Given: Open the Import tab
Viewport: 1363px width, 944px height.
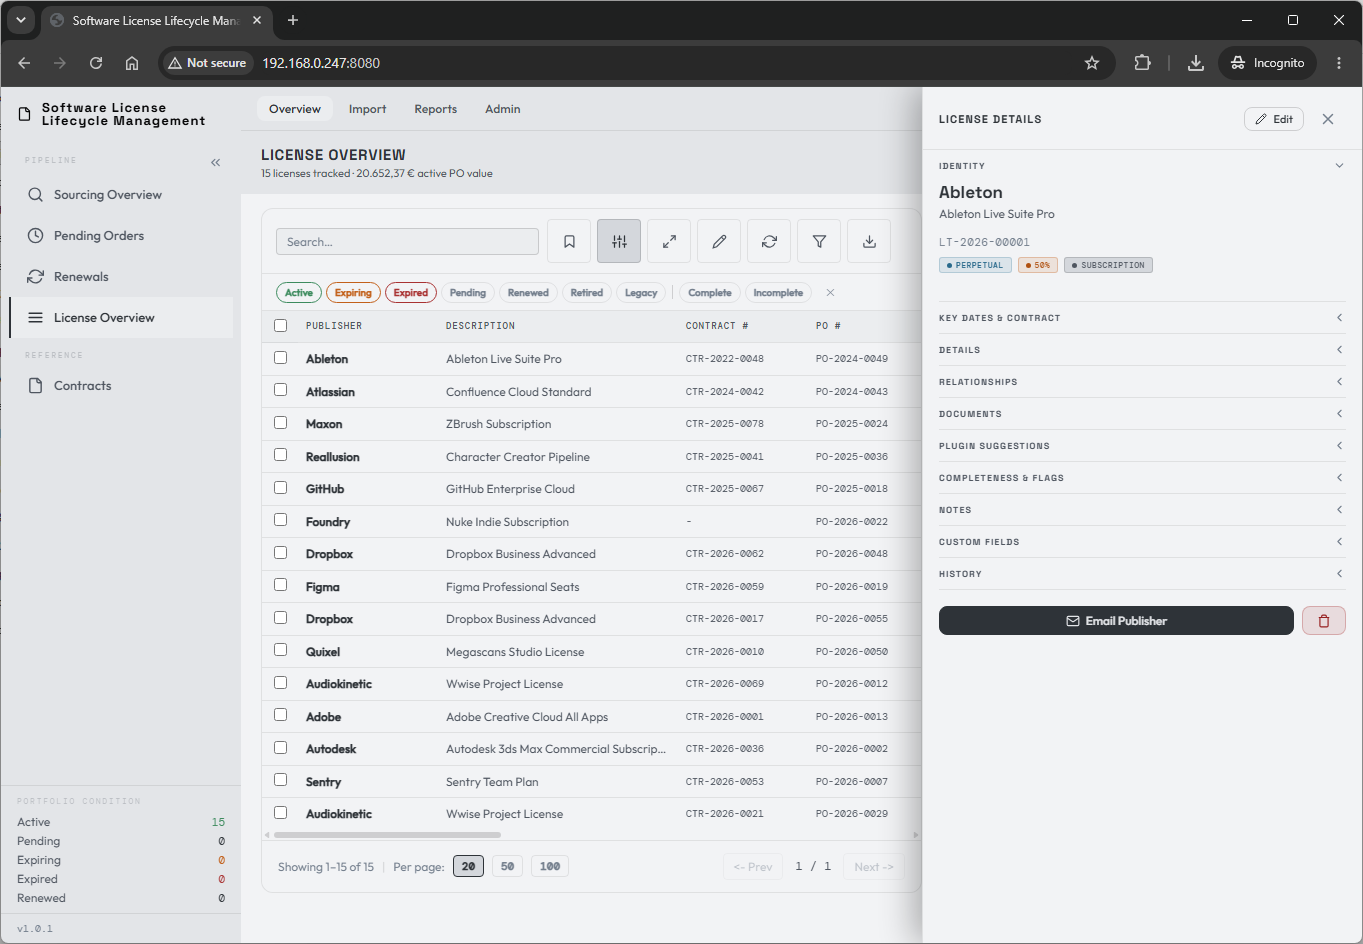Looking at the screenshot, I should pos(367,109).
